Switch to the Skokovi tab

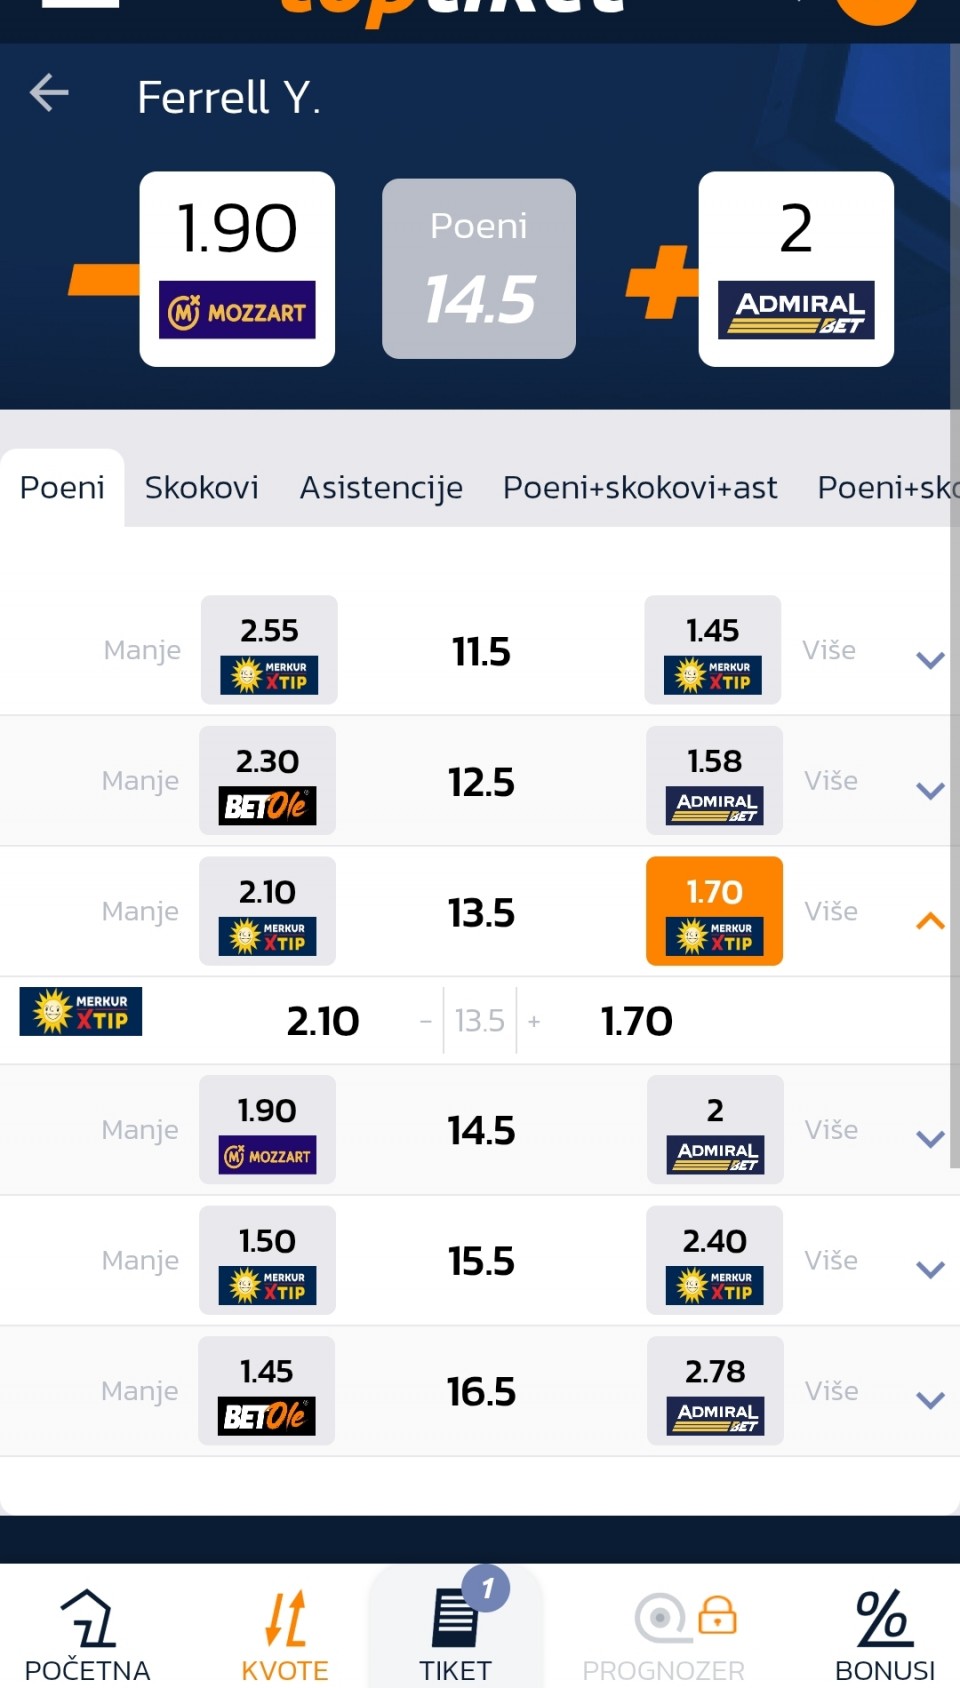click(x=201, y=487)
